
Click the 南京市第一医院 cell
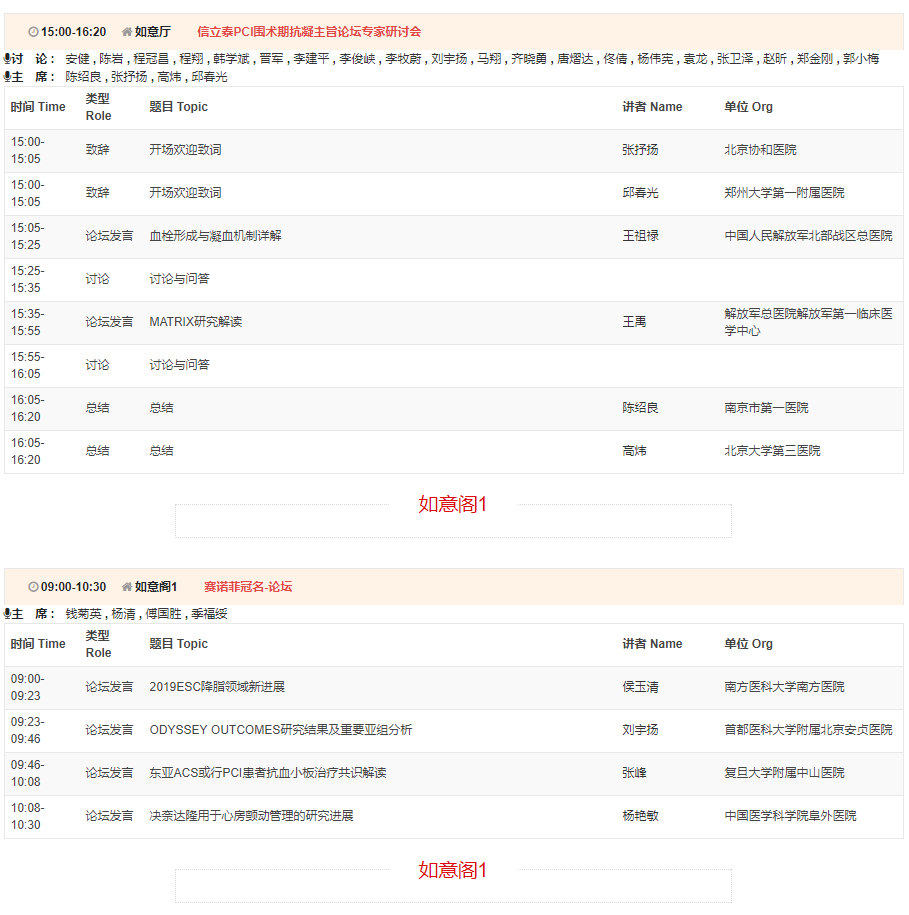766,408
